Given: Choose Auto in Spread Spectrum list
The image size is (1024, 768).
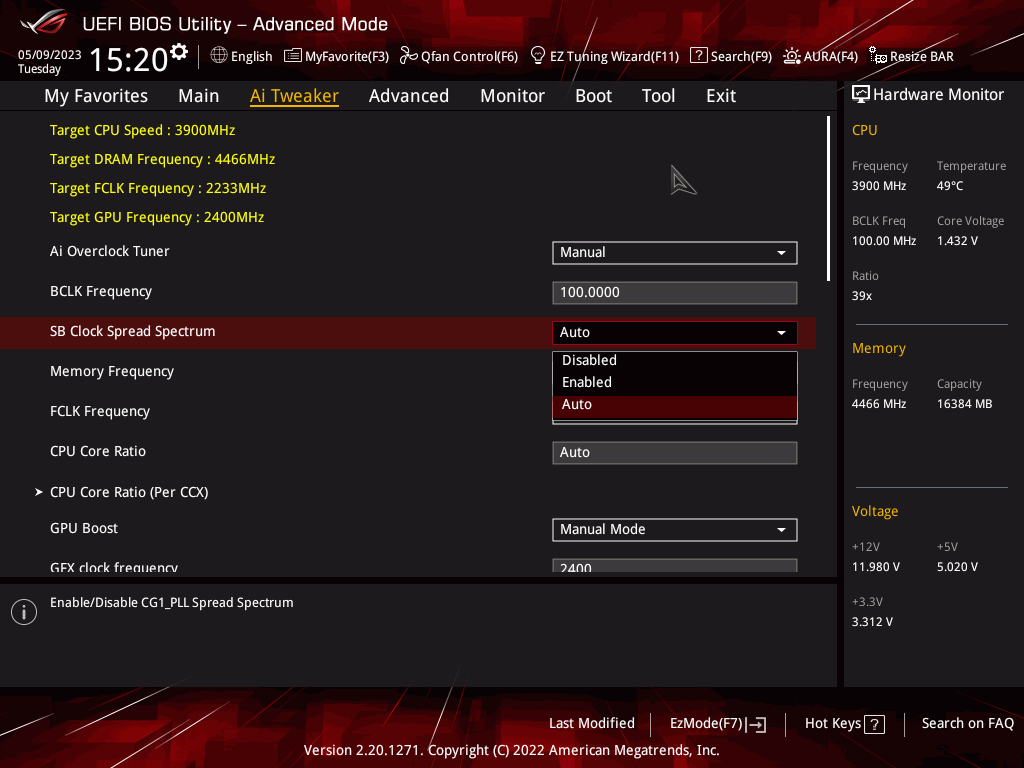Looking at the screenshot, I should tap(675, 405).
